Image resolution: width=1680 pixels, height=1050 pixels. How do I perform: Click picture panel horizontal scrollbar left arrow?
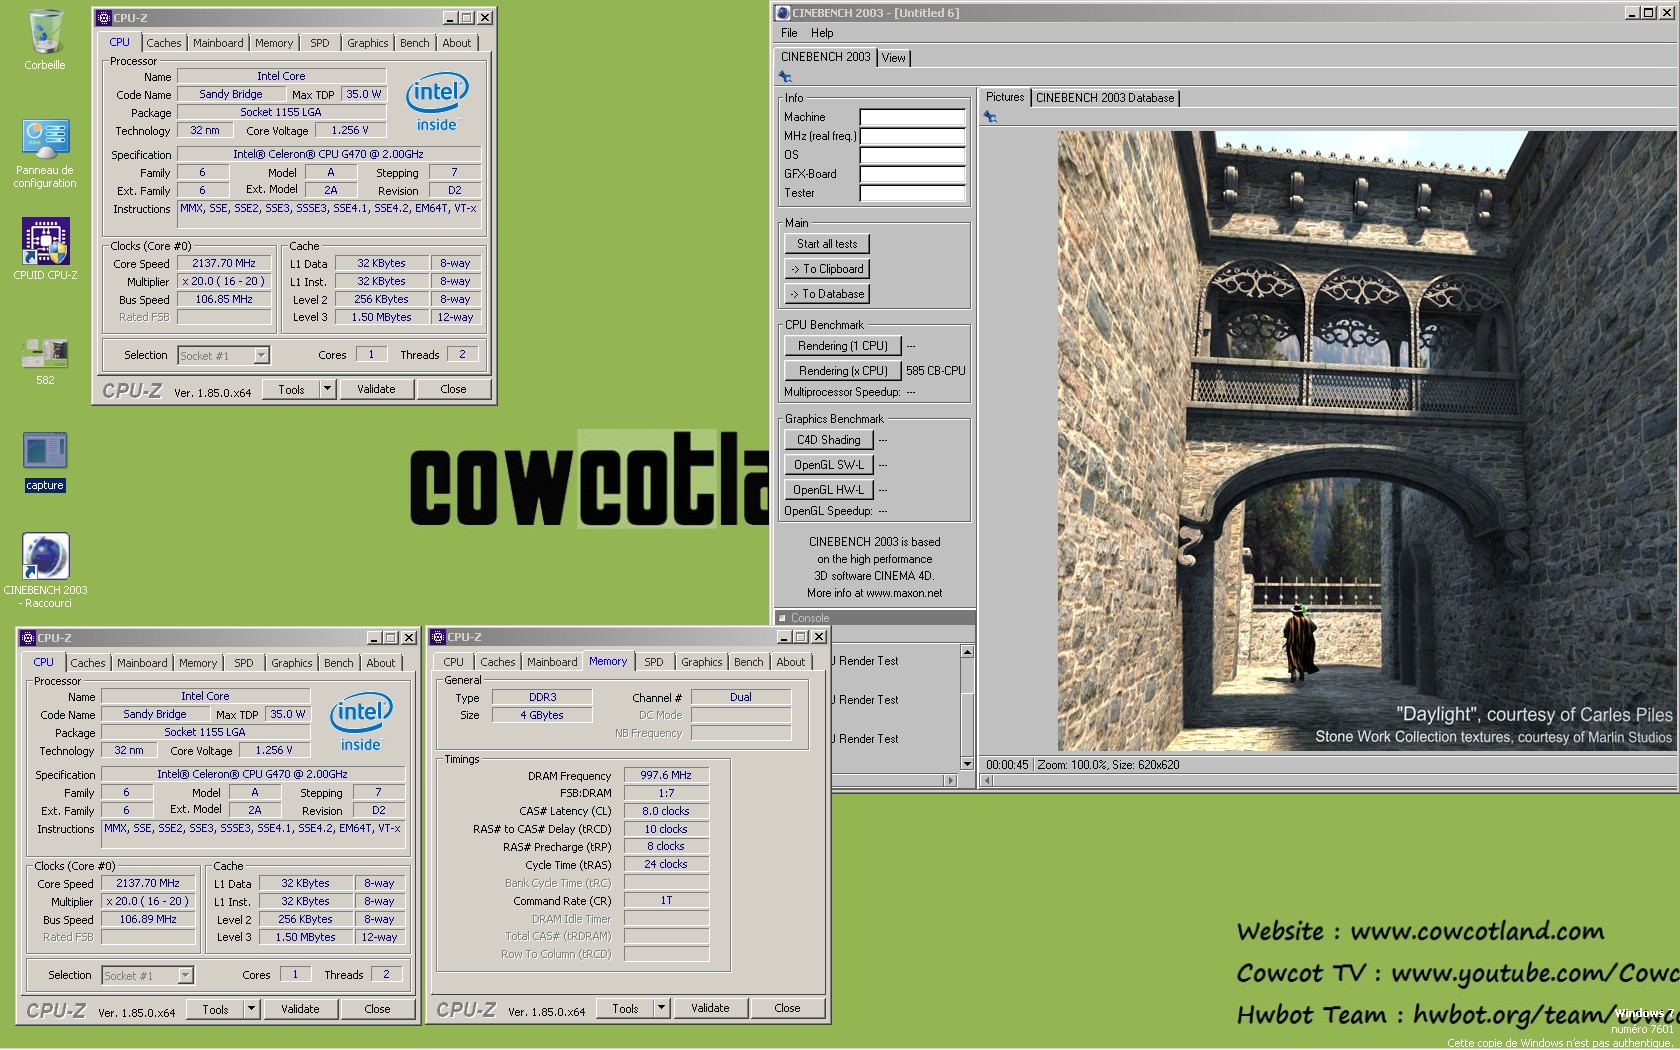[987, 780]
